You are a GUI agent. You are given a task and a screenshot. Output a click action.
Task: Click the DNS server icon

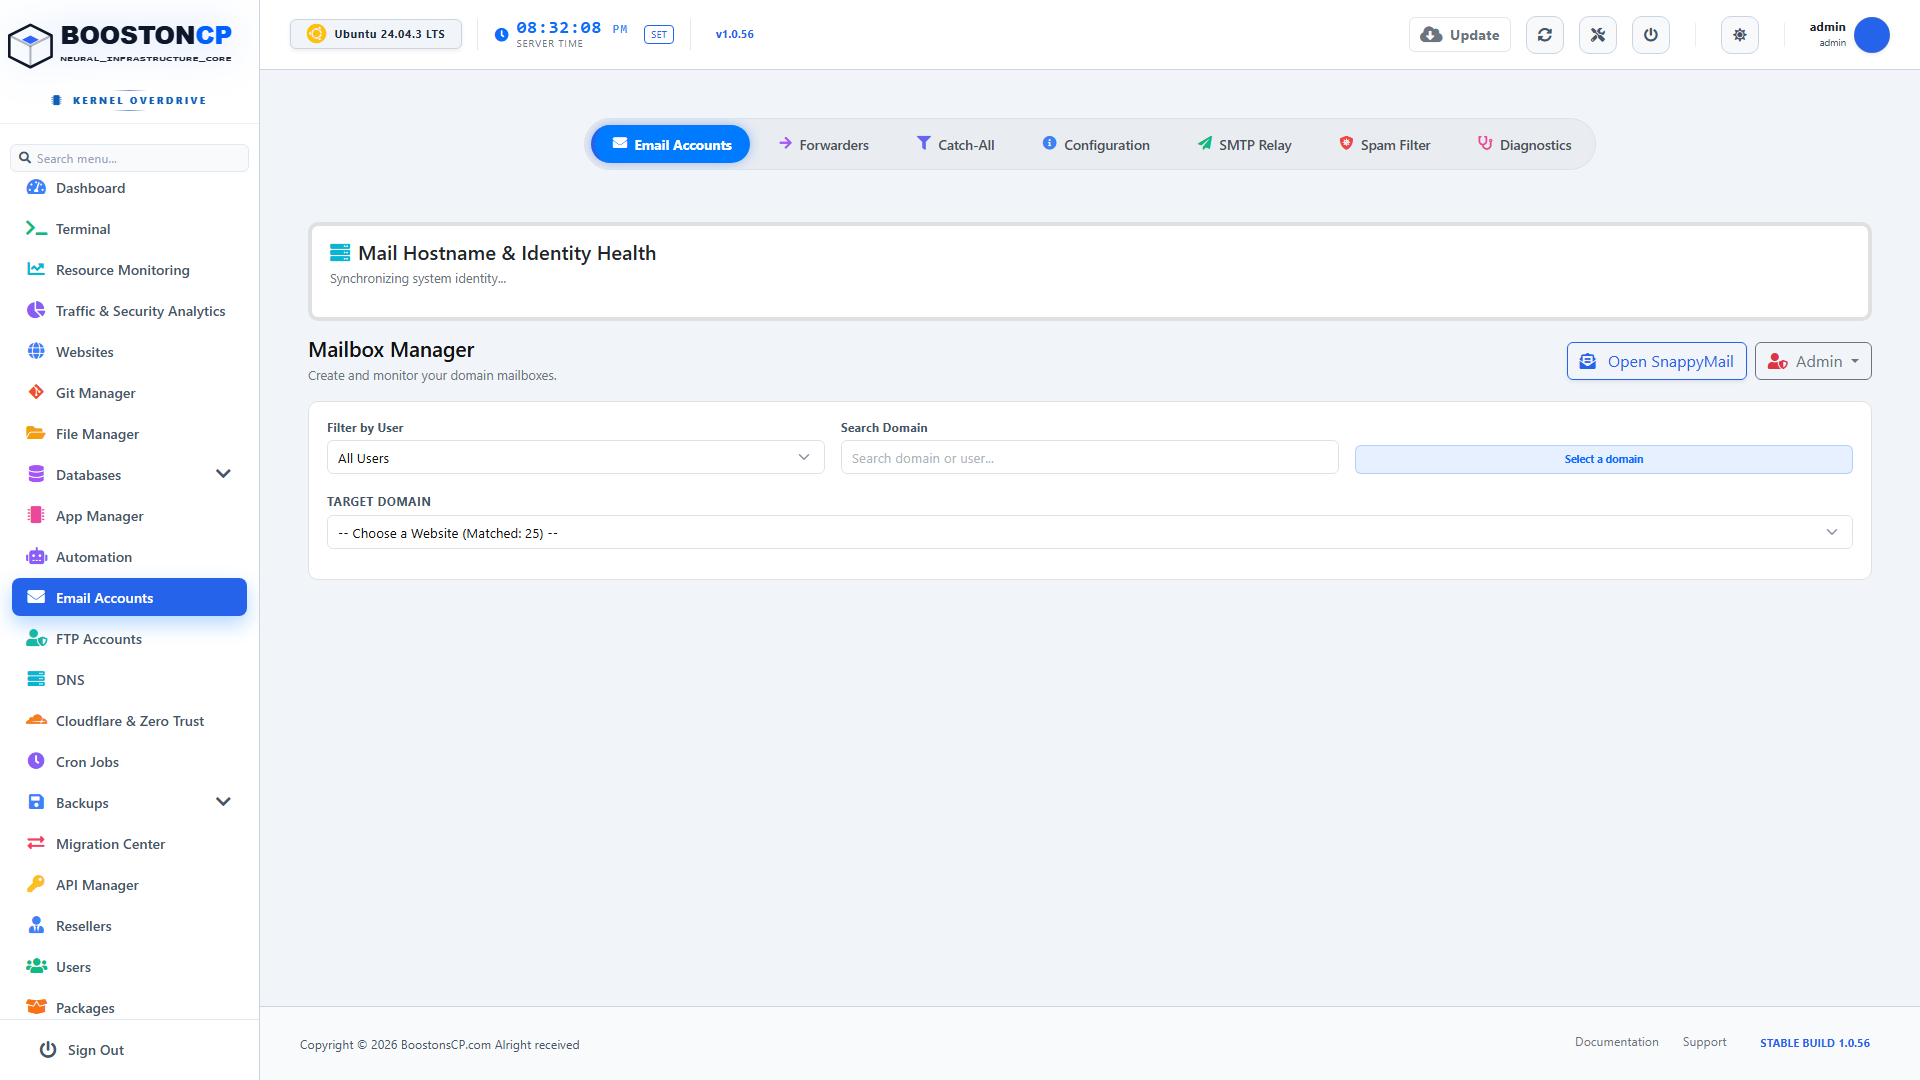[36, 680]
